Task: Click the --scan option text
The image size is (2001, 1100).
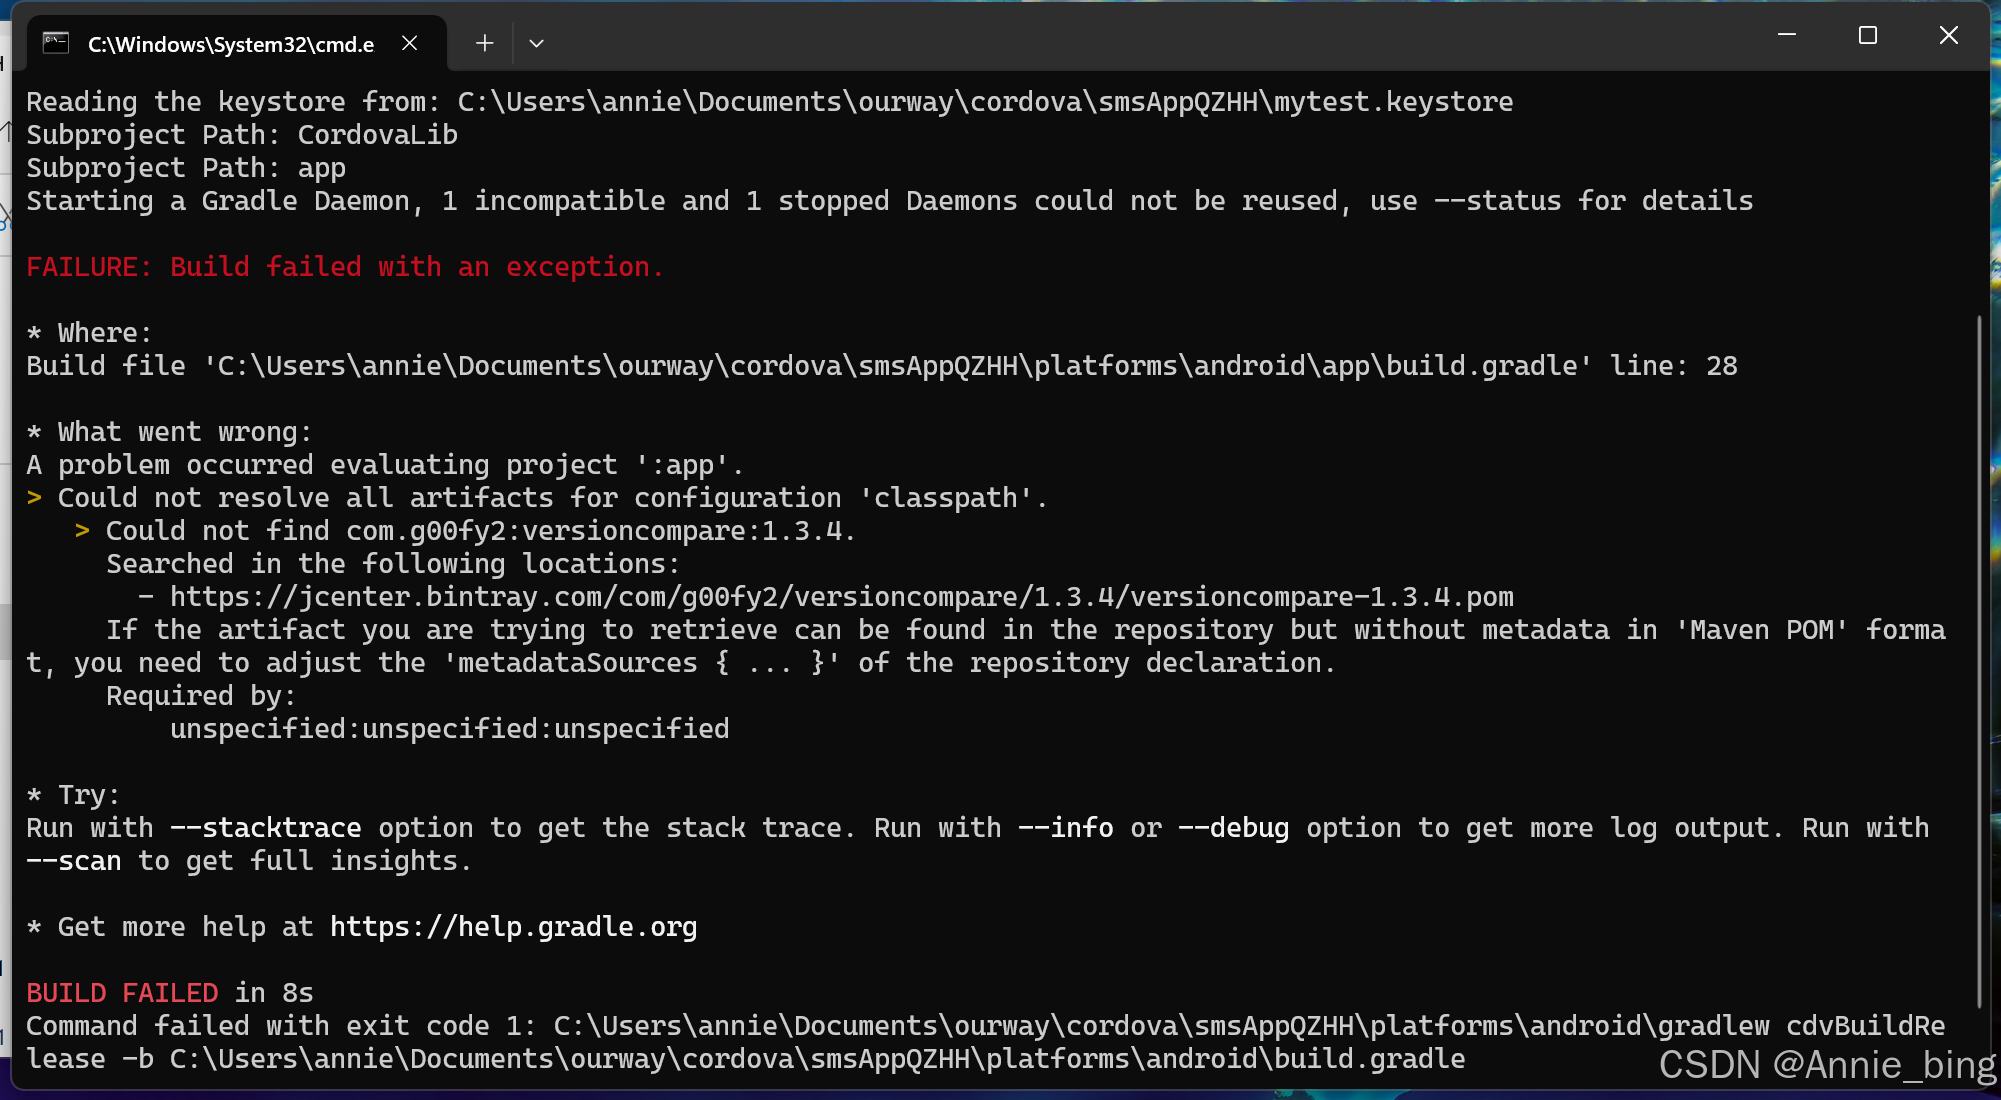Action: [74, 861]
